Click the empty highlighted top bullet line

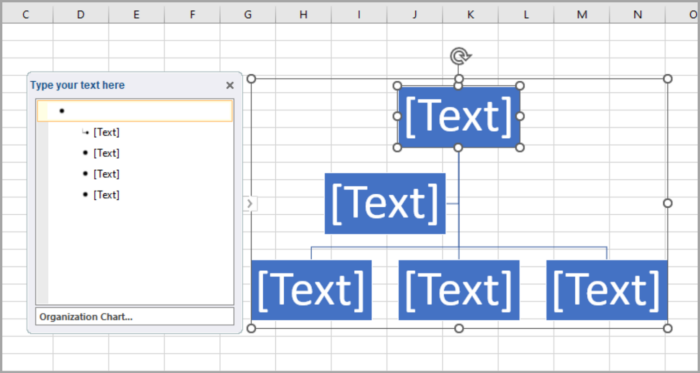tap(135, 111)
